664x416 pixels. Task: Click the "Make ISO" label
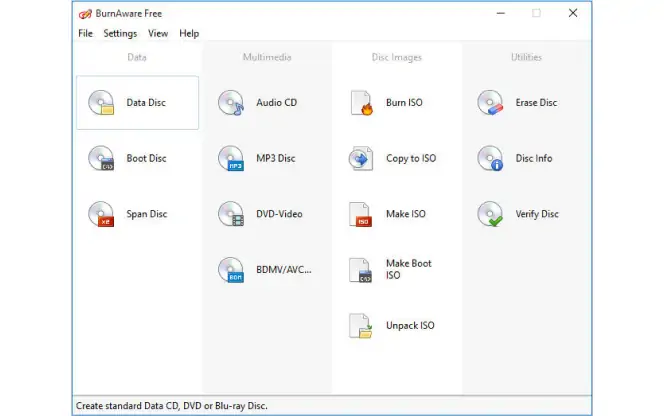(x=406, y=214)
